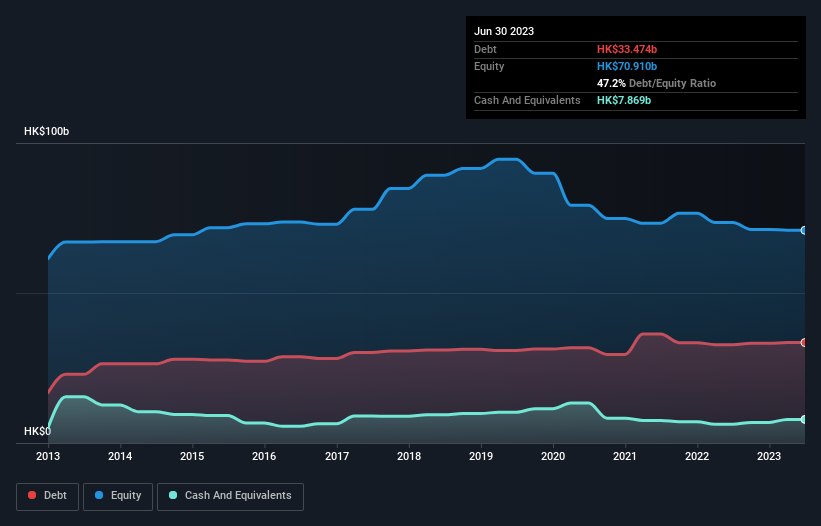This screenshot has height=526, width=821.
Task: Click the red Debt end-point marker
Action: 804,342
